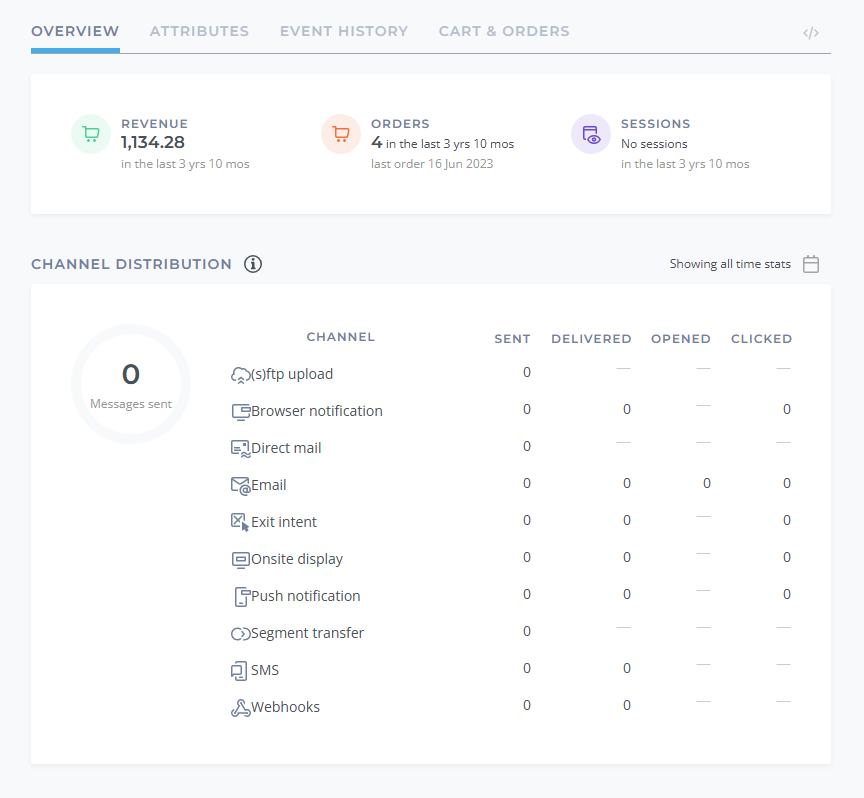Click the SMS phone icon
Screen dimensions: 864x798
(x=239, y=671)
